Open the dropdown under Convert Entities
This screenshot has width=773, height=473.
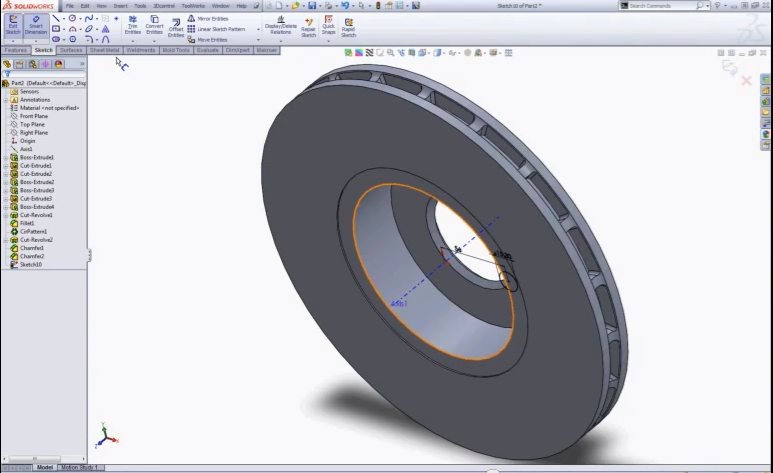[x=154, y=41]
